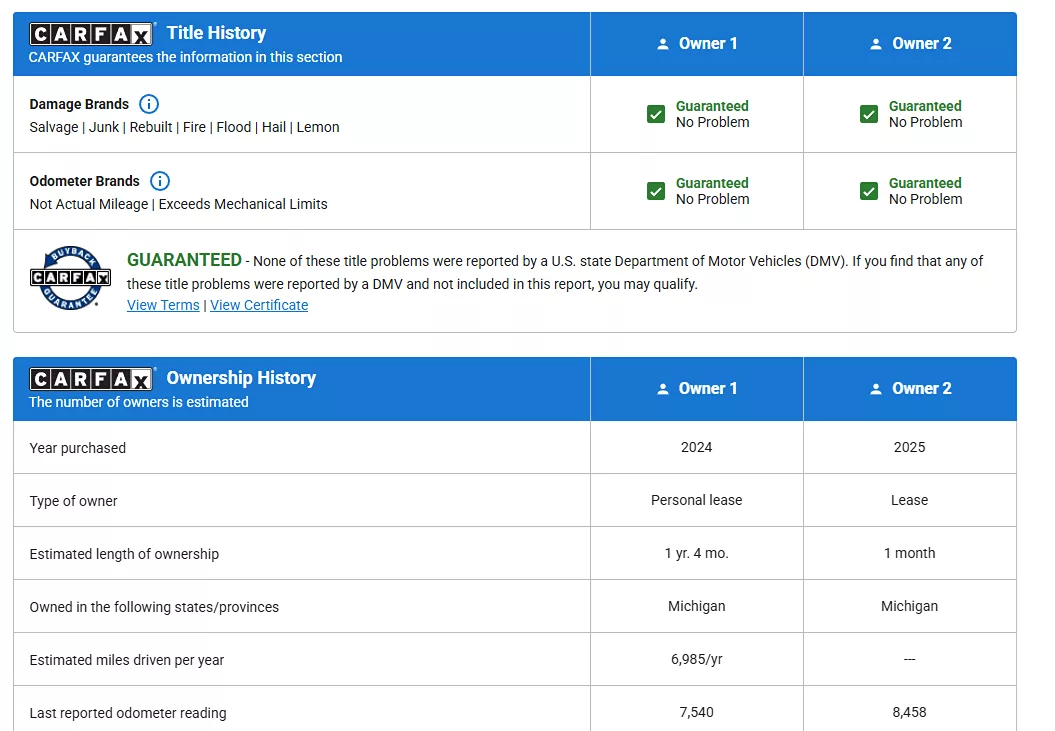
Task: Click the CARFAX logo in Ownership History header
Action: [91, 379]
